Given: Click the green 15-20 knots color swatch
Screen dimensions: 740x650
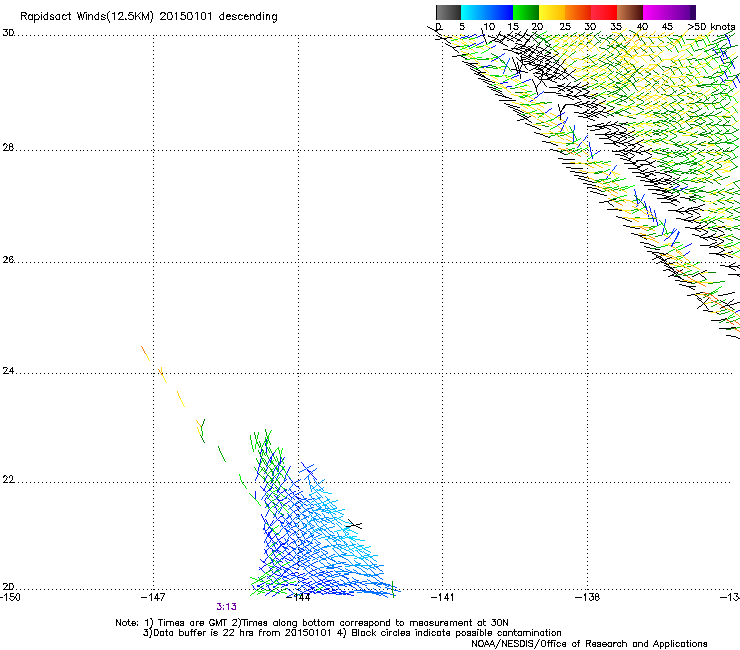Looking at the screenshot, I should 526,12.
